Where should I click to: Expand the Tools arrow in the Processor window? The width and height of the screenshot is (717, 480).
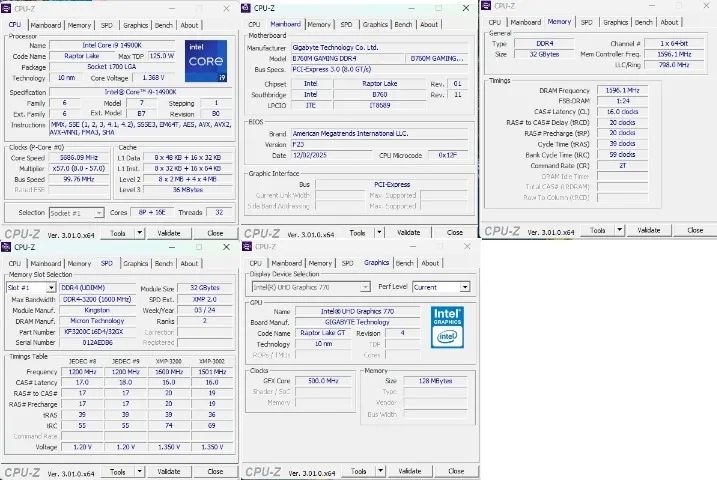coord(139,233)
